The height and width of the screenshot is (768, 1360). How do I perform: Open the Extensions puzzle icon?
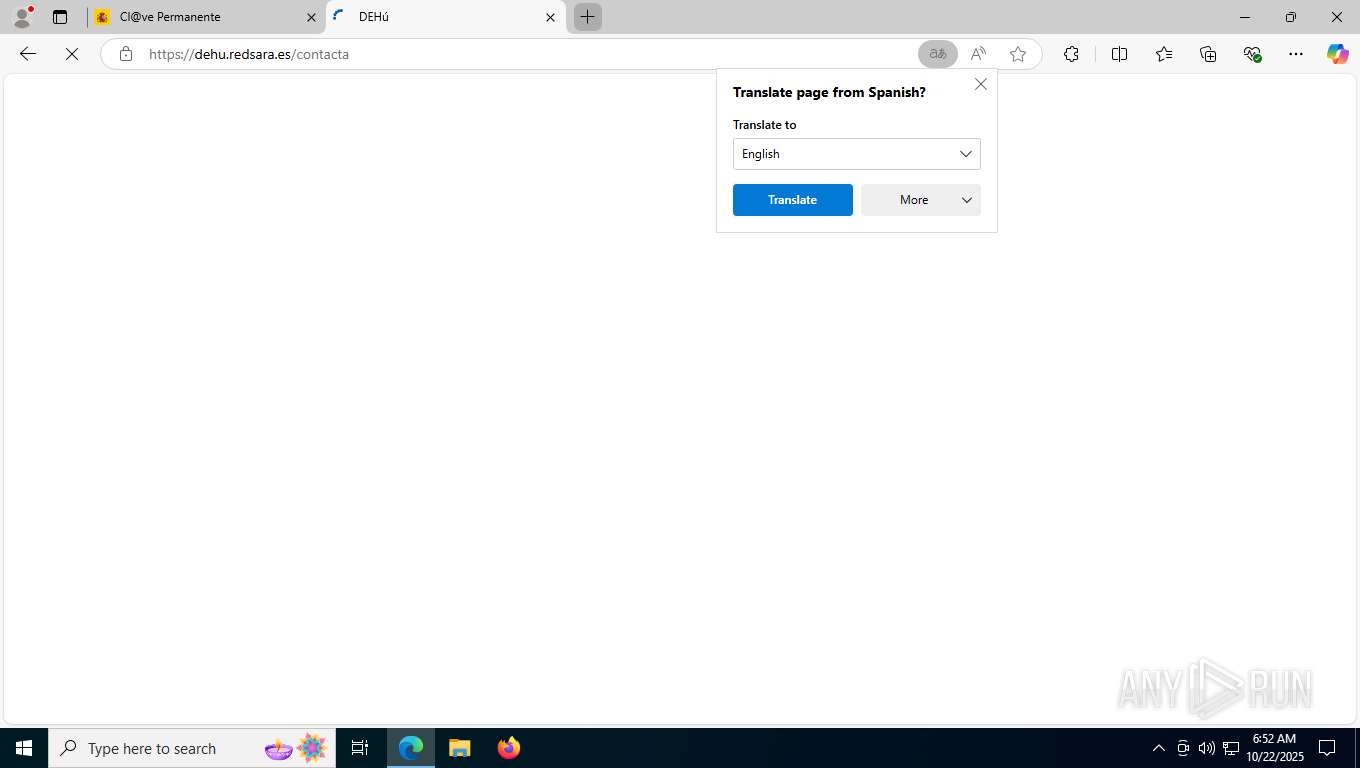pyautogui.click(x=1071, y=54)
